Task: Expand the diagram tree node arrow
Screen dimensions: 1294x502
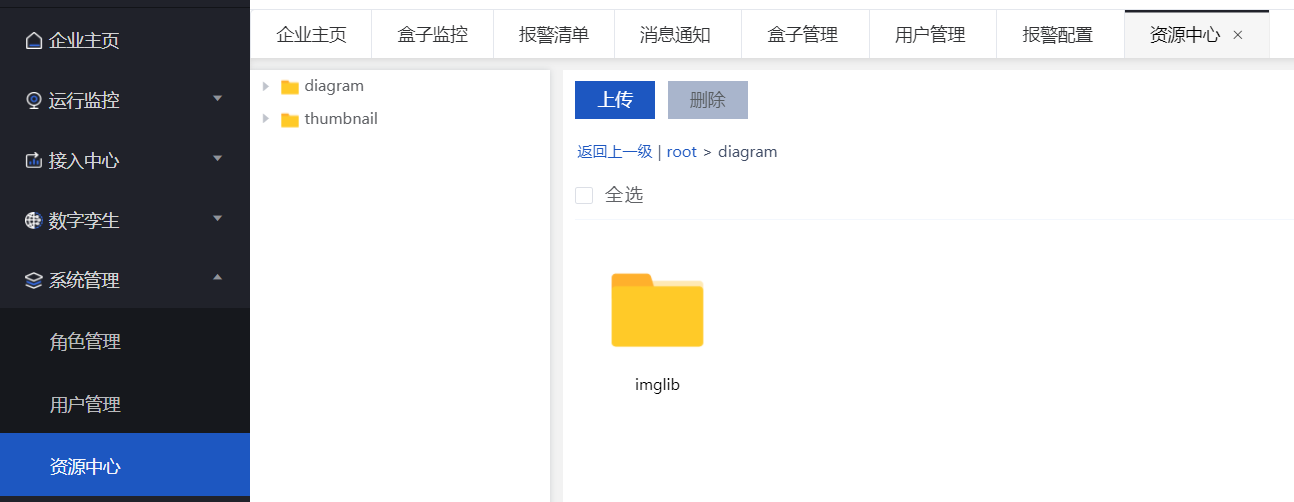Action: point(266,86)
